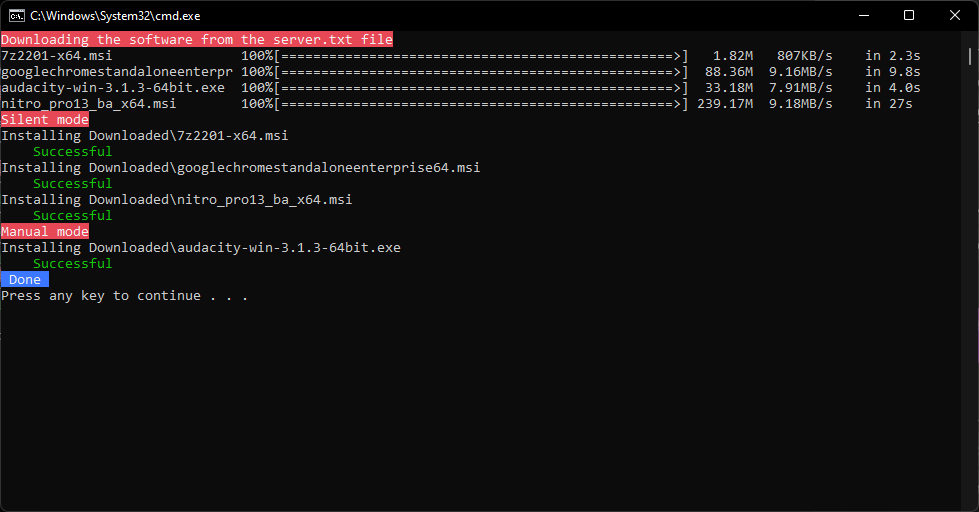Screen dimensions: 979x512
Task: Click Successful text under 7z2201 install
Action: pyautogui.click(x=72, y=152)
